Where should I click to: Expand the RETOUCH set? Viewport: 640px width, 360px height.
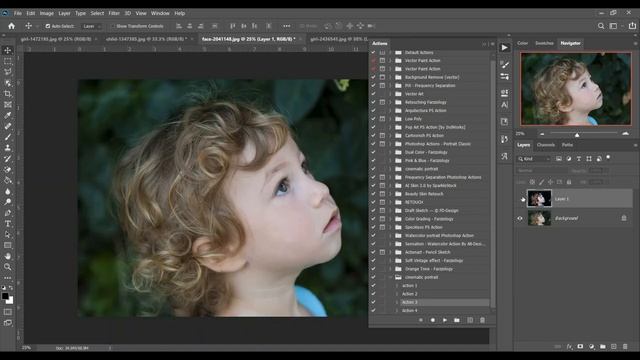(390, 202)
